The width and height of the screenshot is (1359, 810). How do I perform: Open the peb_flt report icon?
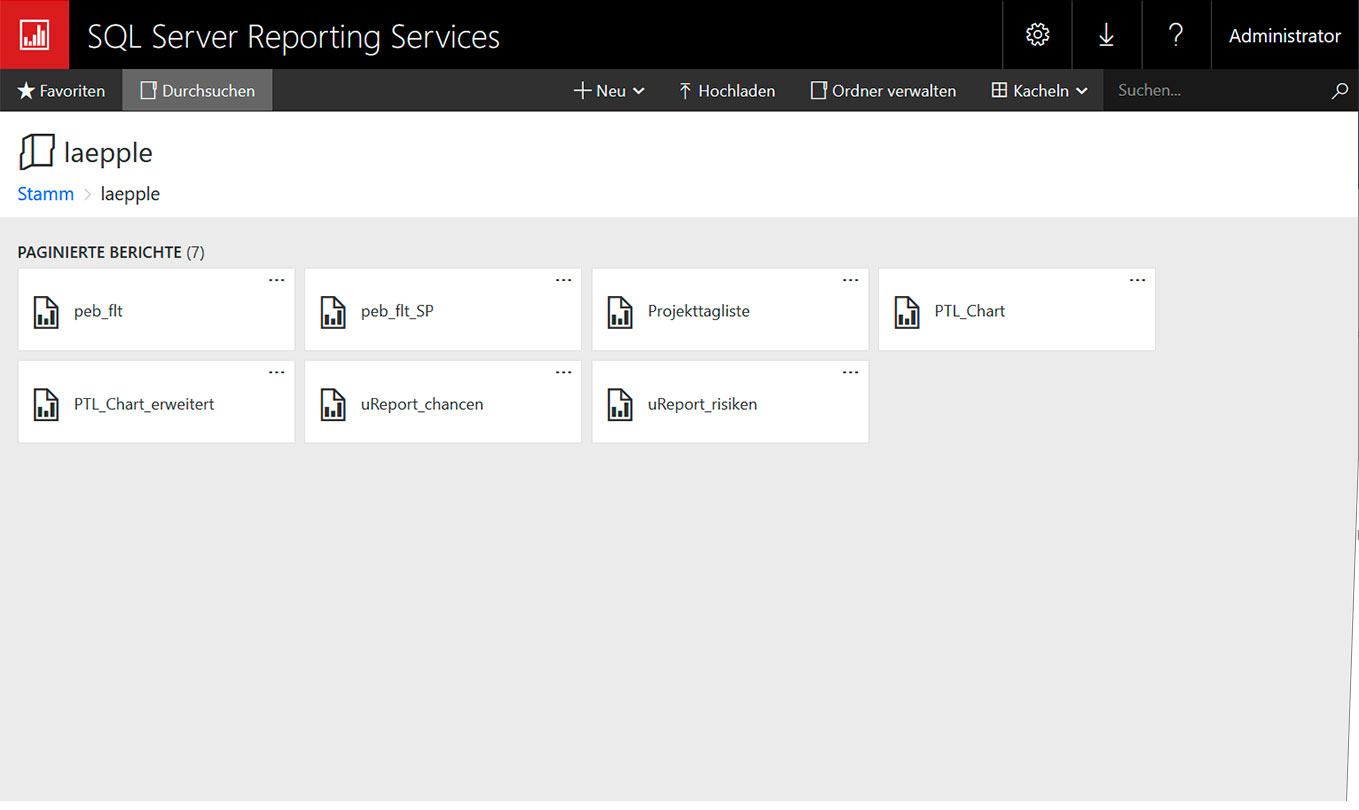tap(46, 312)
